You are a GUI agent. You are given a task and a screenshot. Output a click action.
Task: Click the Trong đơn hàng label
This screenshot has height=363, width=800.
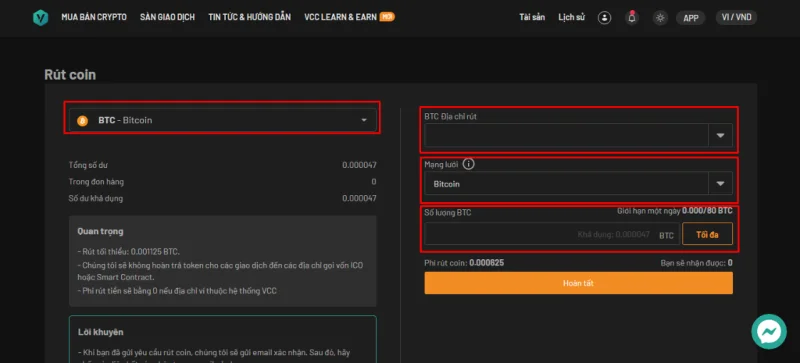coord(96,182)
